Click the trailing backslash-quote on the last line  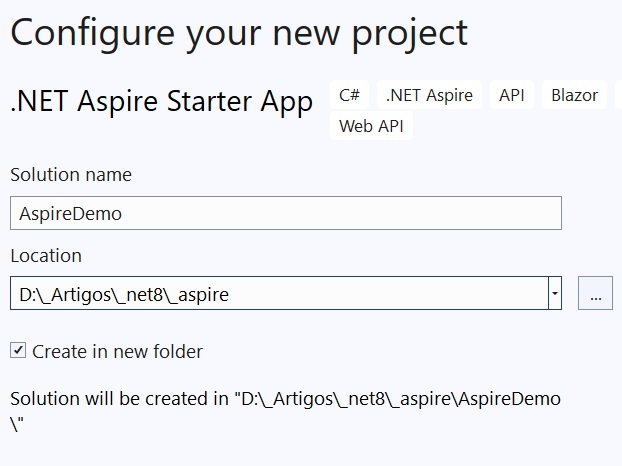[x=17, y=425]
